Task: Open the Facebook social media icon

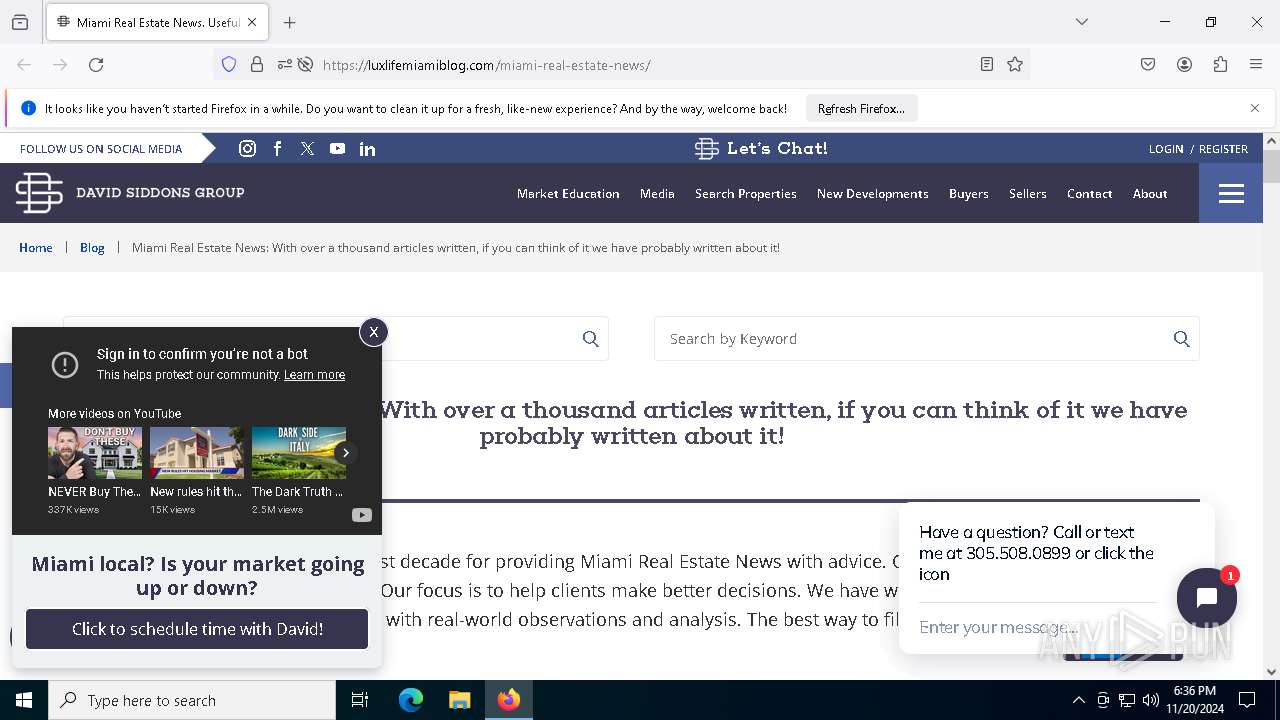Action: click(x=278, y=148)
